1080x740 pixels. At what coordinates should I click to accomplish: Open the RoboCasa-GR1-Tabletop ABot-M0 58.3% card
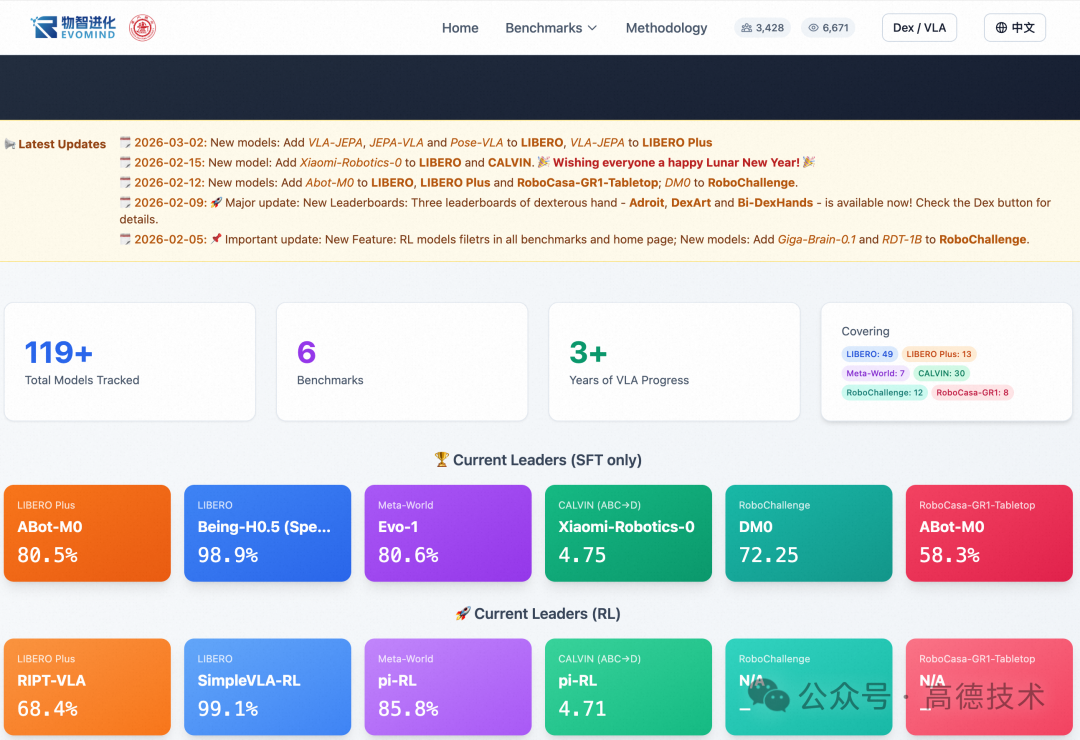pyautogui.click(x=989, y=533)
